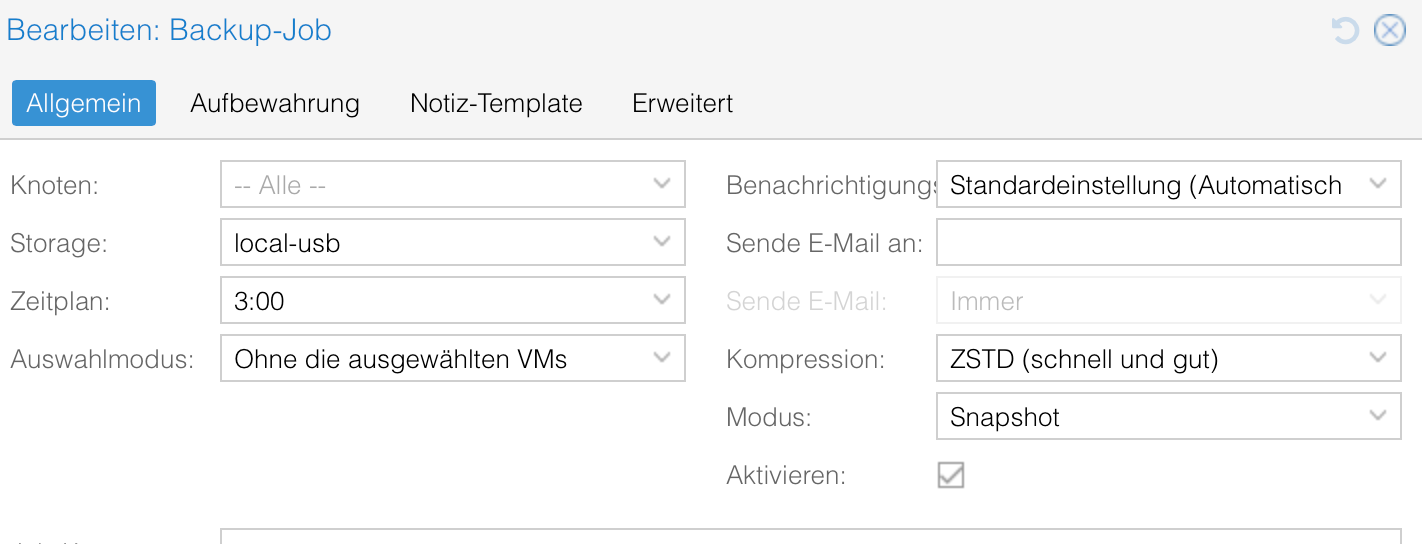This screenshot has width=1422, height=544.
Task: Select the Erweitert tab
Action: (x=683, y=103)
